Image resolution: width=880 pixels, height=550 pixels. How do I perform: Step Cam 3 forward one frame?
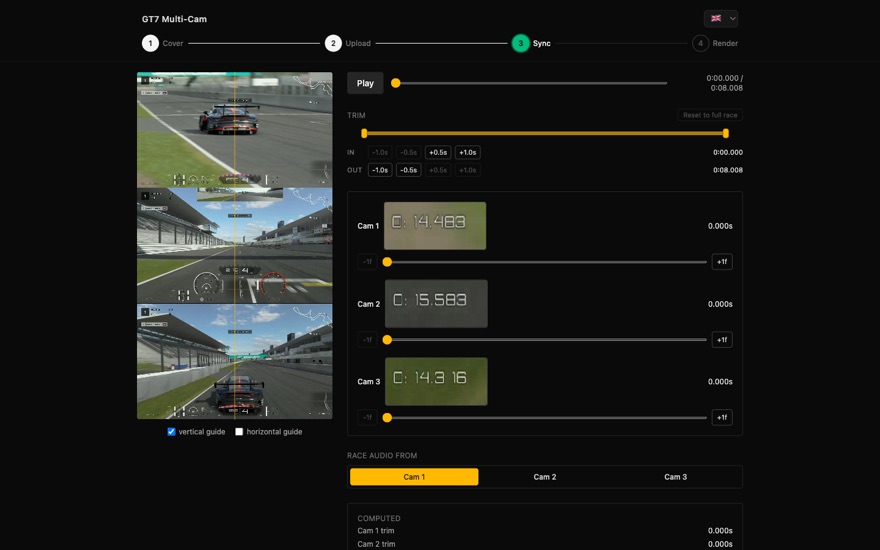[x=722, y=418]
